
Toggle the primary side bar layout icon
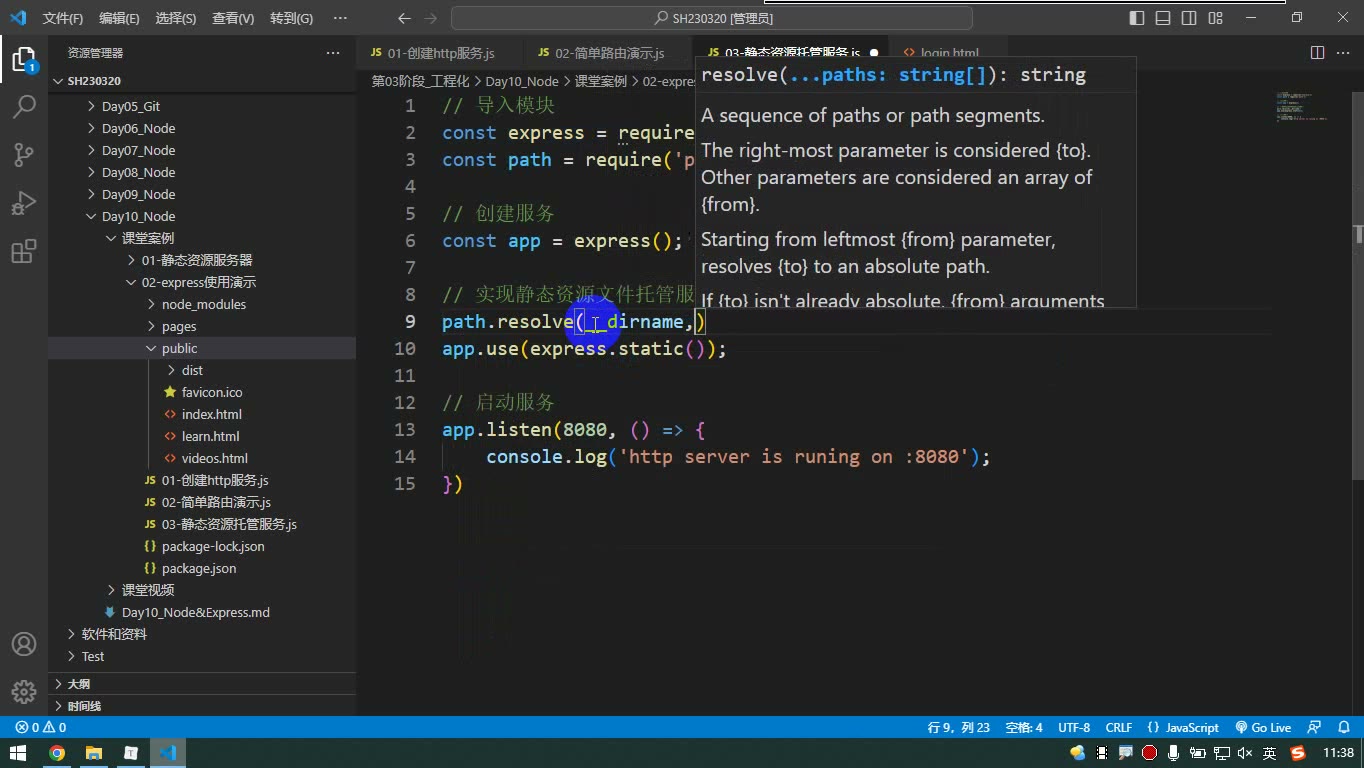point(1137,18)
